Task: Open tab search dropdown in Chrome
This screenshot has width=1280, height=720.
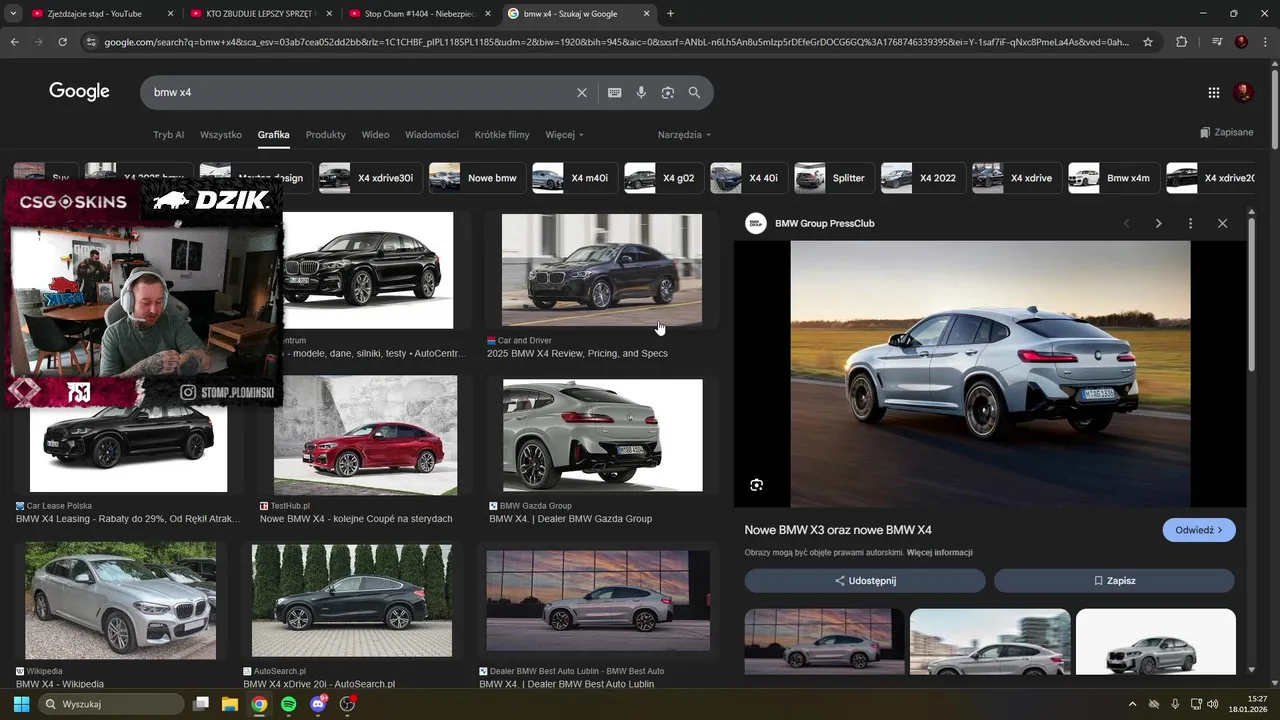Action: tap(13, 14)
